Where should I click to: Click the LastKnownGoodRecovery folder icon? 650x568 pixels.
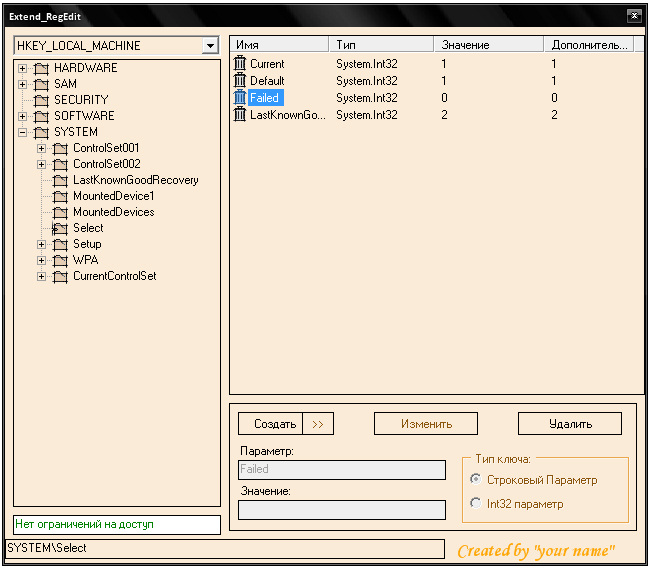click(60, 180)
